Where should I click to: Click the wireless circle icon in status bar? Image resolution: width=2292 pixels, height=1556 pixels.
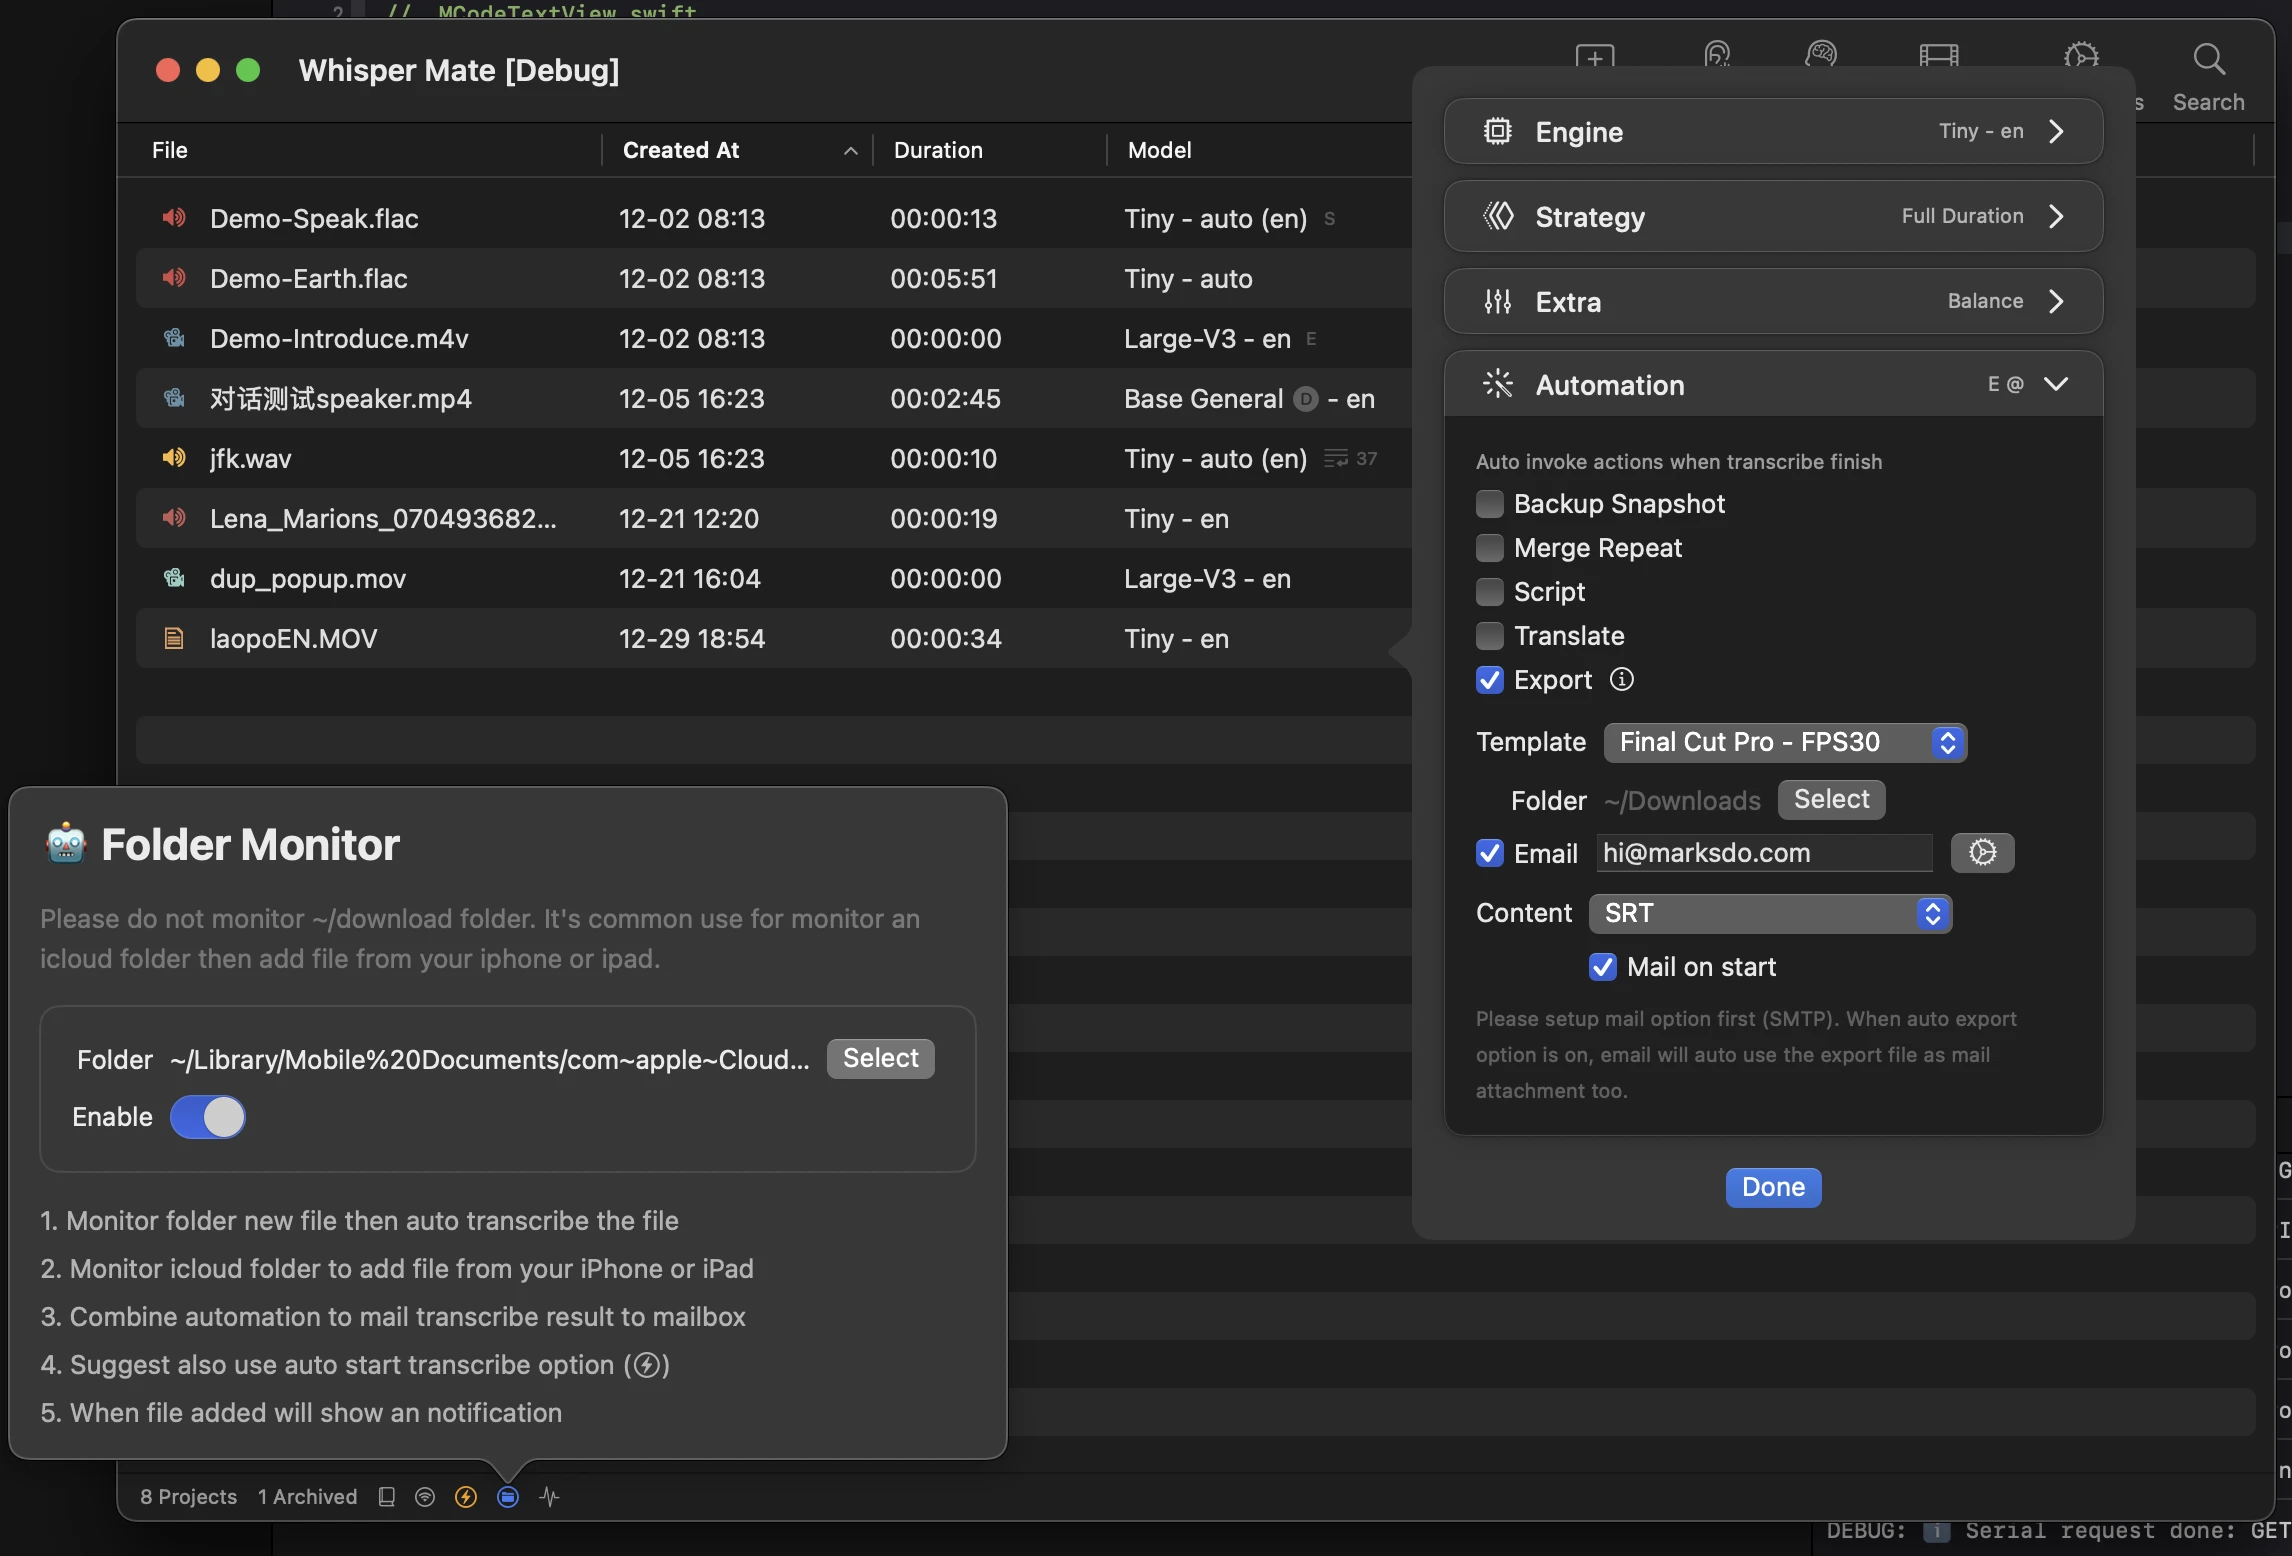[425, 1497]
